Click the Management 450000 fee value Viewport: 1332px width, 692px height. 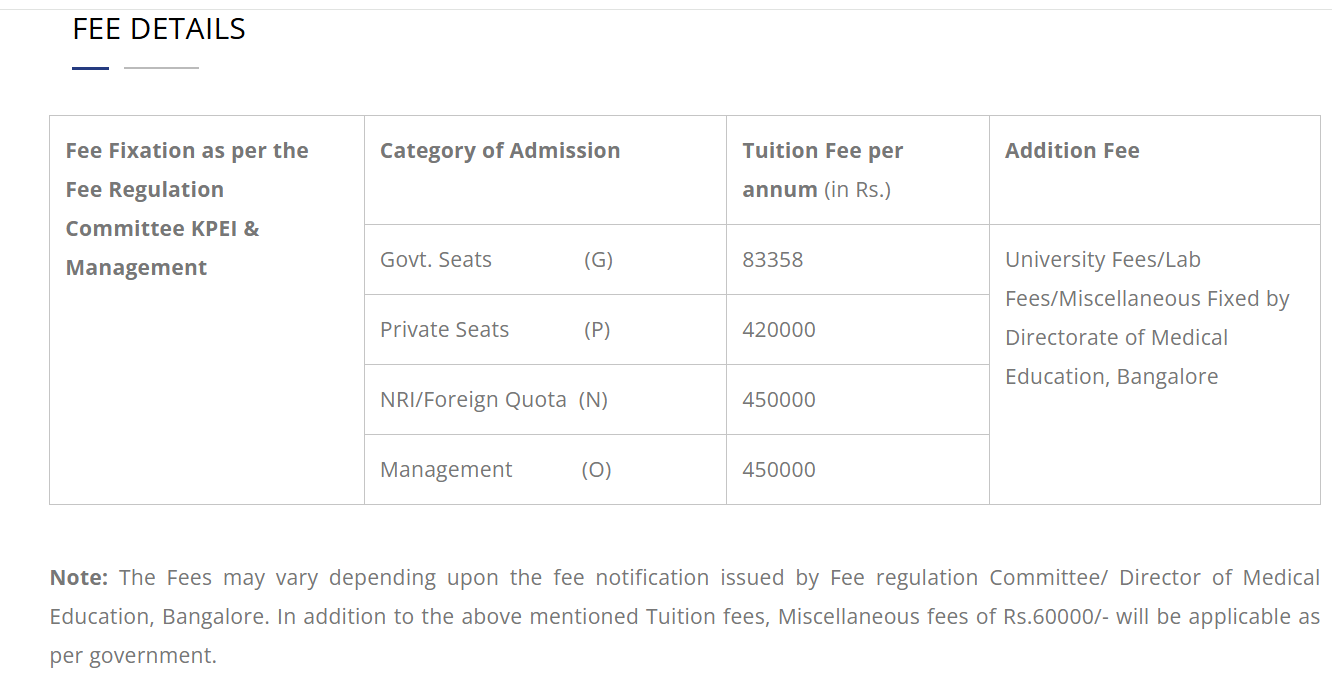pyautogui.click(x=778, y=470)
